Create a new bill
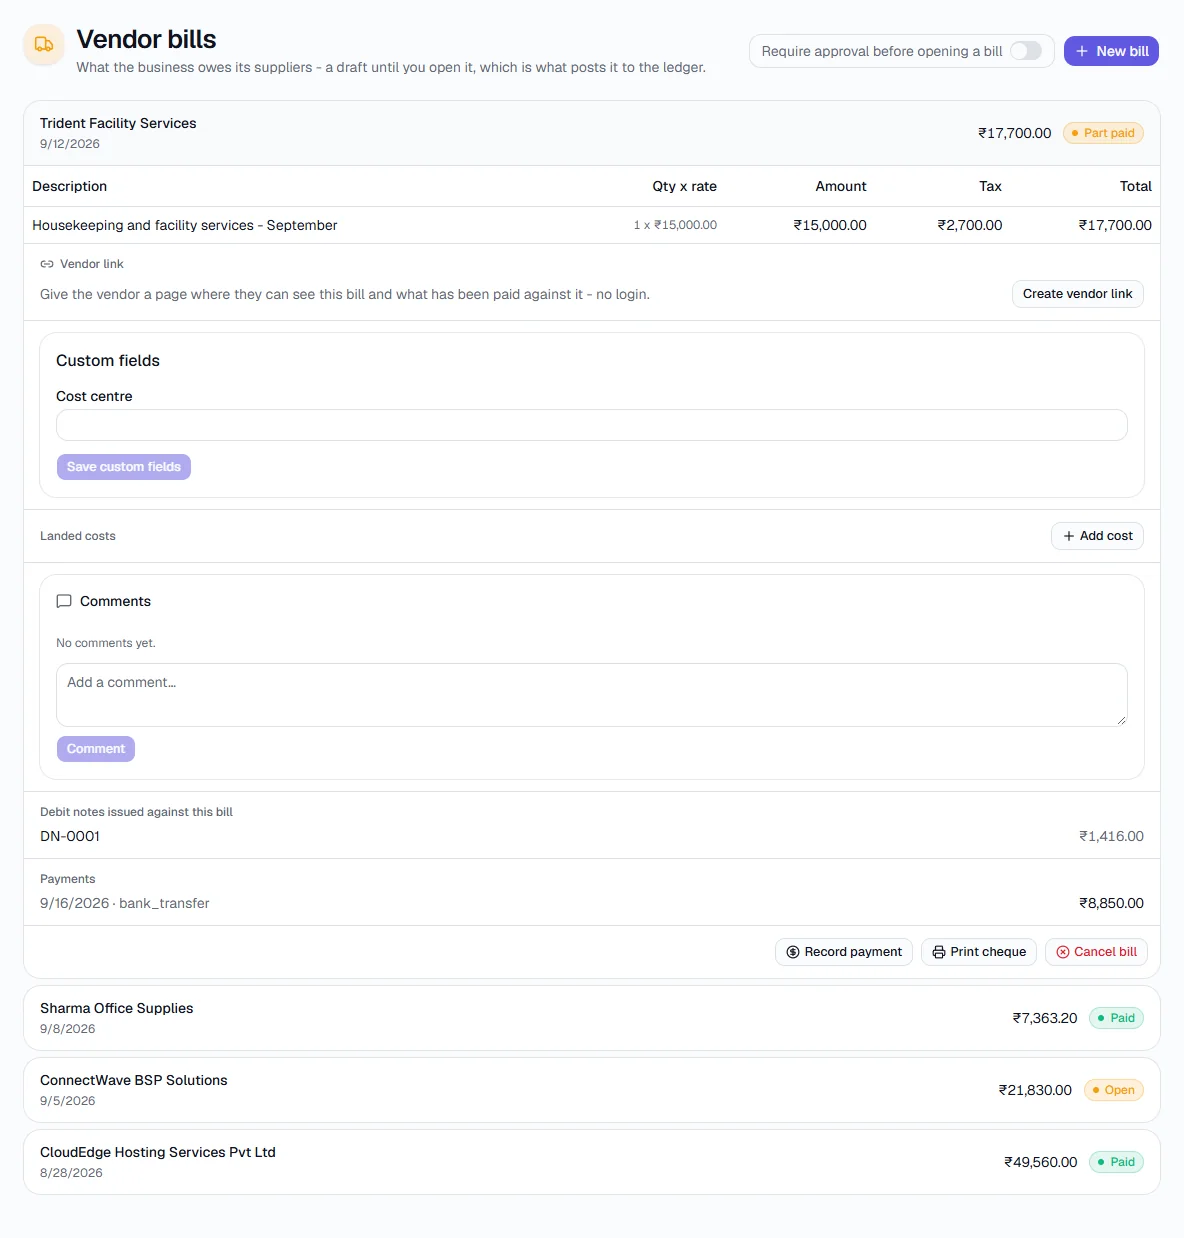Viewport: 1184px width, 1238px height. 1111,51
